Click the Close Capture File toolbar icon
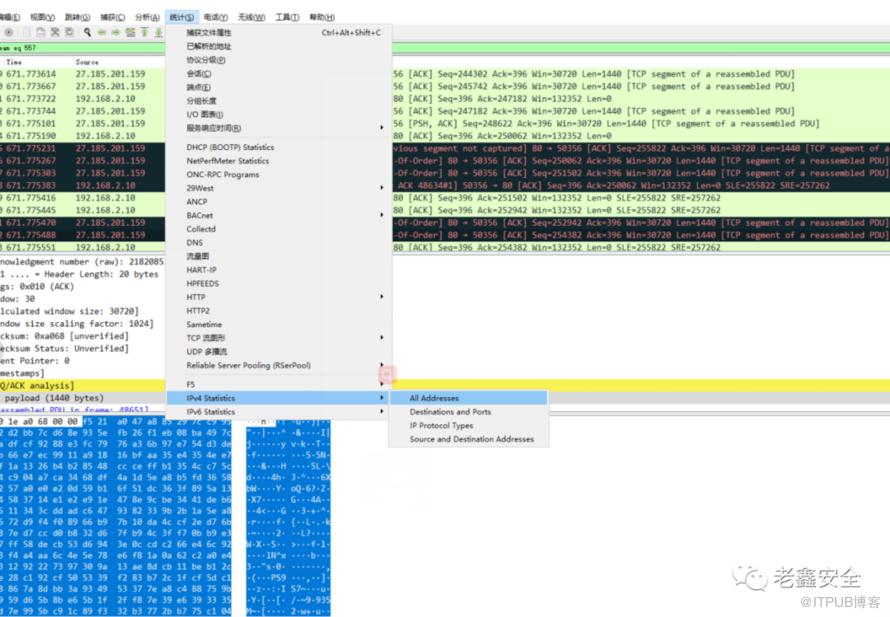This screenshot has height=617, width=890. pos(55,32)
